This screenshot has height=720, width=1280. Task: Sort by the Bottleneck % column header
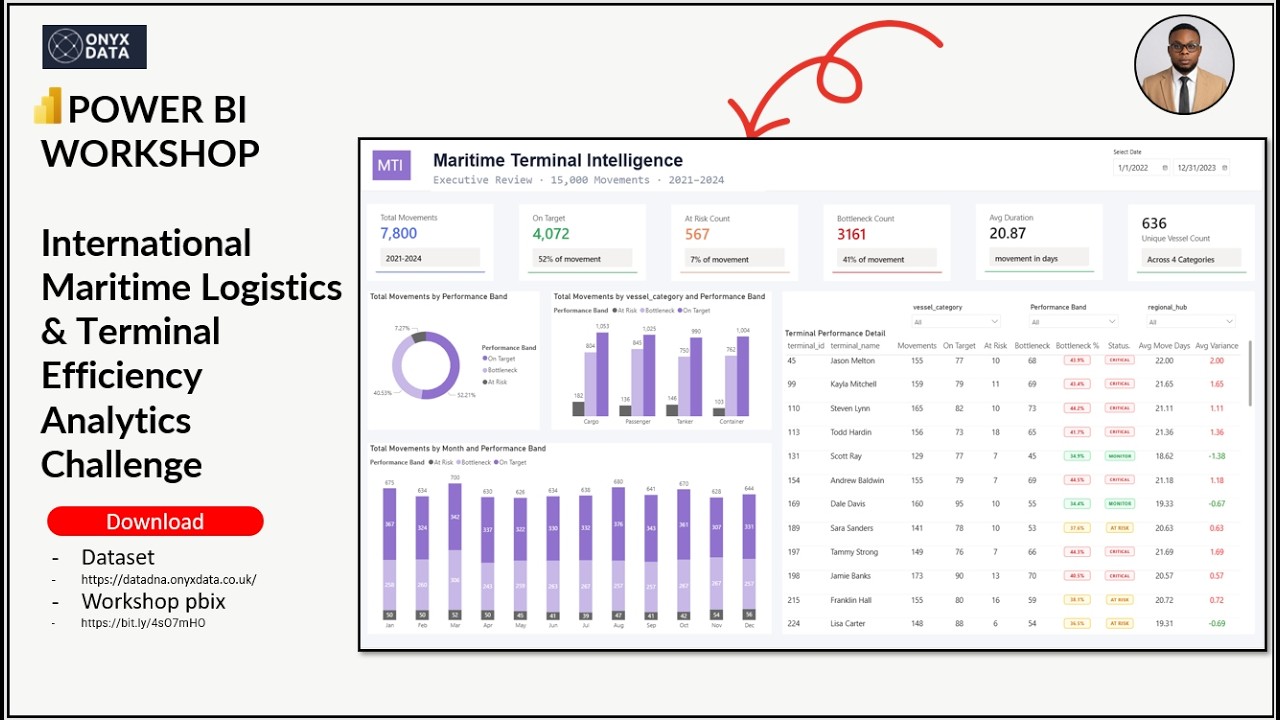tap(1078, 345)
